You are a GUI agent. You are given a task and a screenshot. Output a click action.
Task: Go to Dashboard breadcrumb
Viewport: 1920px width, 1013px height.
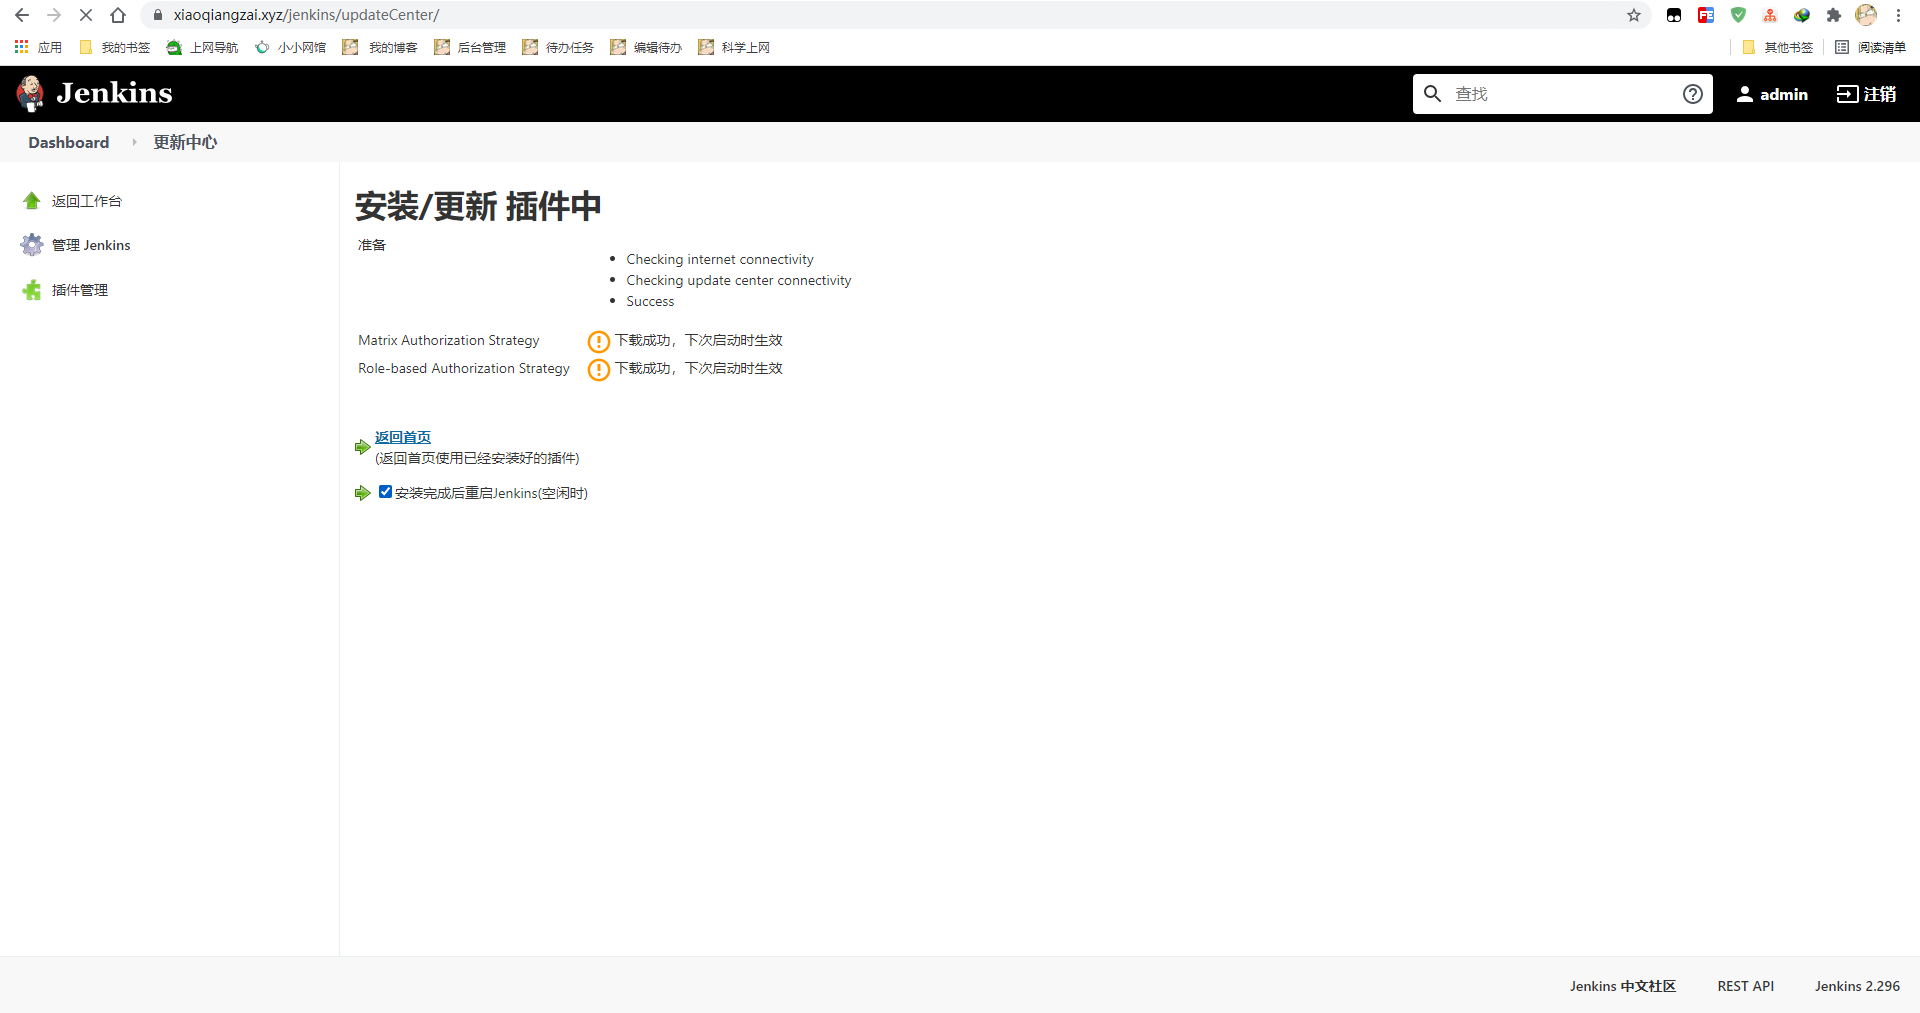tap(69, 142)
